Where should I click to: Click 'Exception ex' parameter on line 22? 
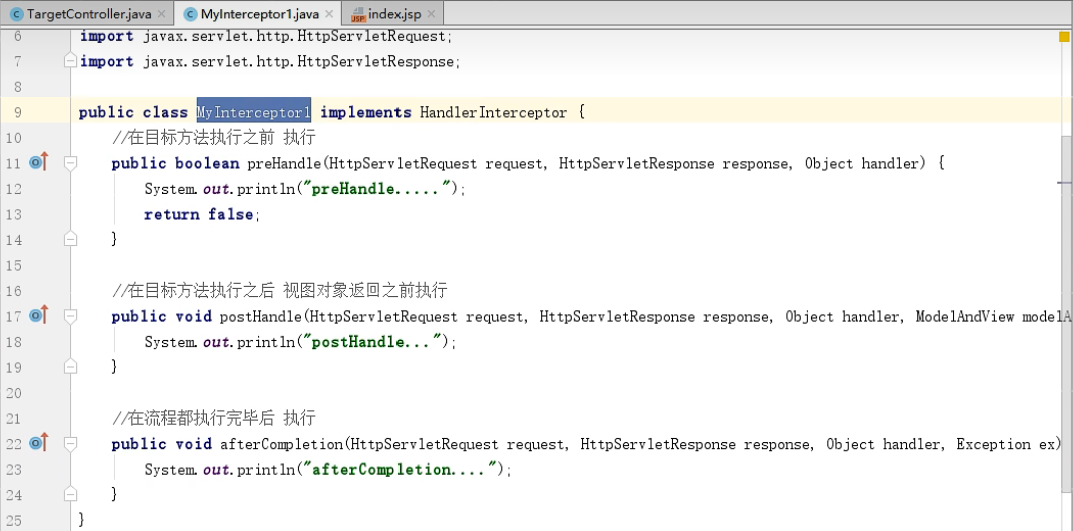click(1005, 444)
